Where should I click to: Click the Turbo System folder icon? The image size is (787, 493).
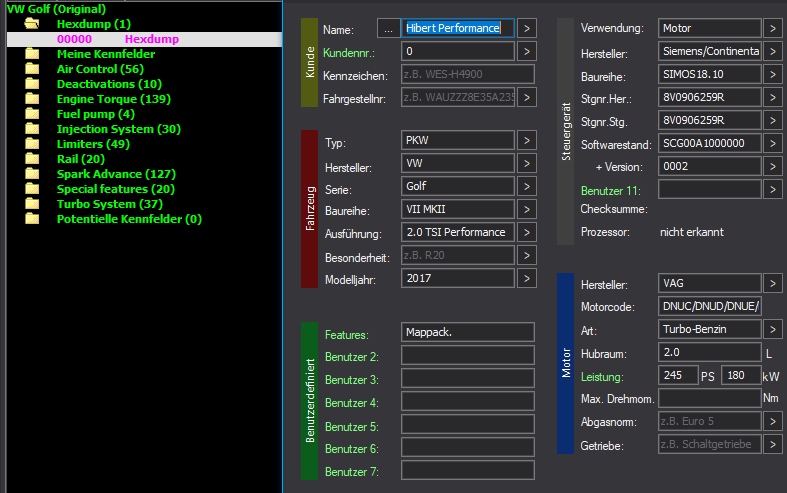tap(32, 204)
